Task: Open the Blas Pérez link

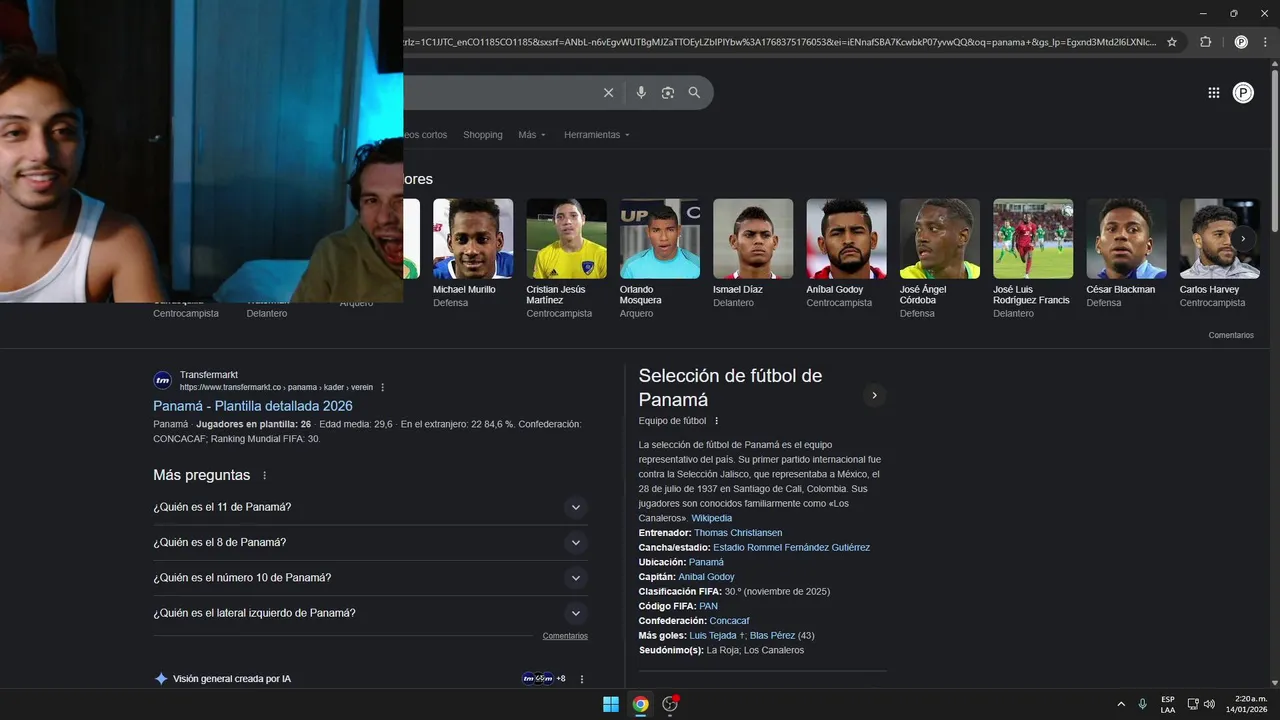Action: (772, 636)
